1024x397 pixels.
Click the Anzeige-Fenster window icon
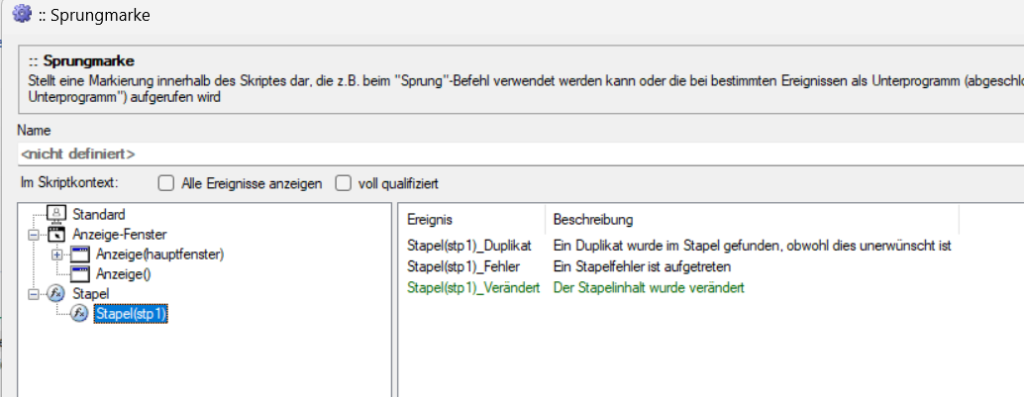[57, 234]
